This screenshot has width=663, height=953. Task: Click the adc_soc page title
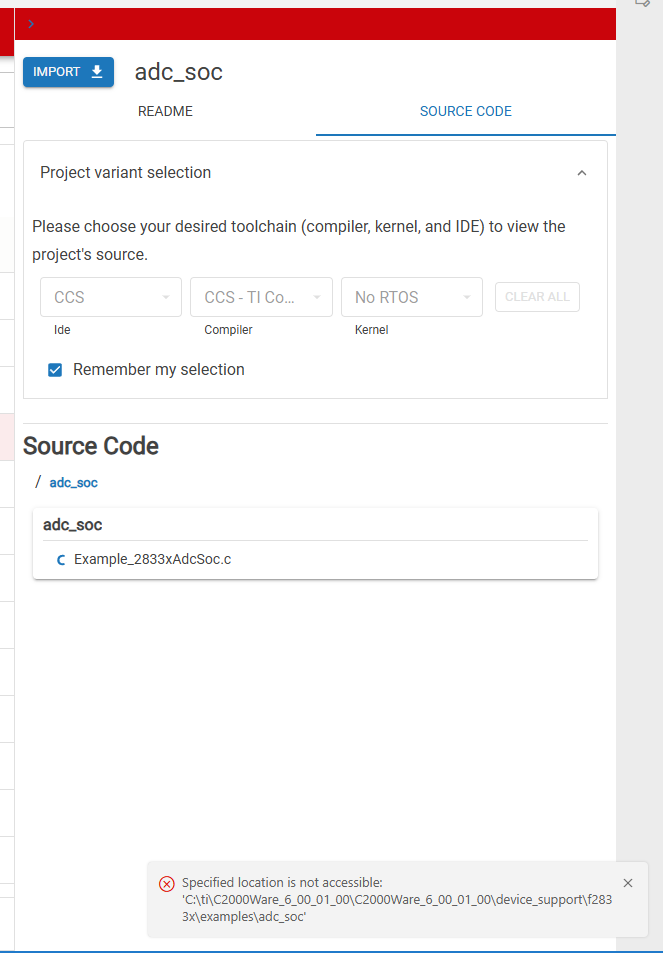(x=179, y=72)
